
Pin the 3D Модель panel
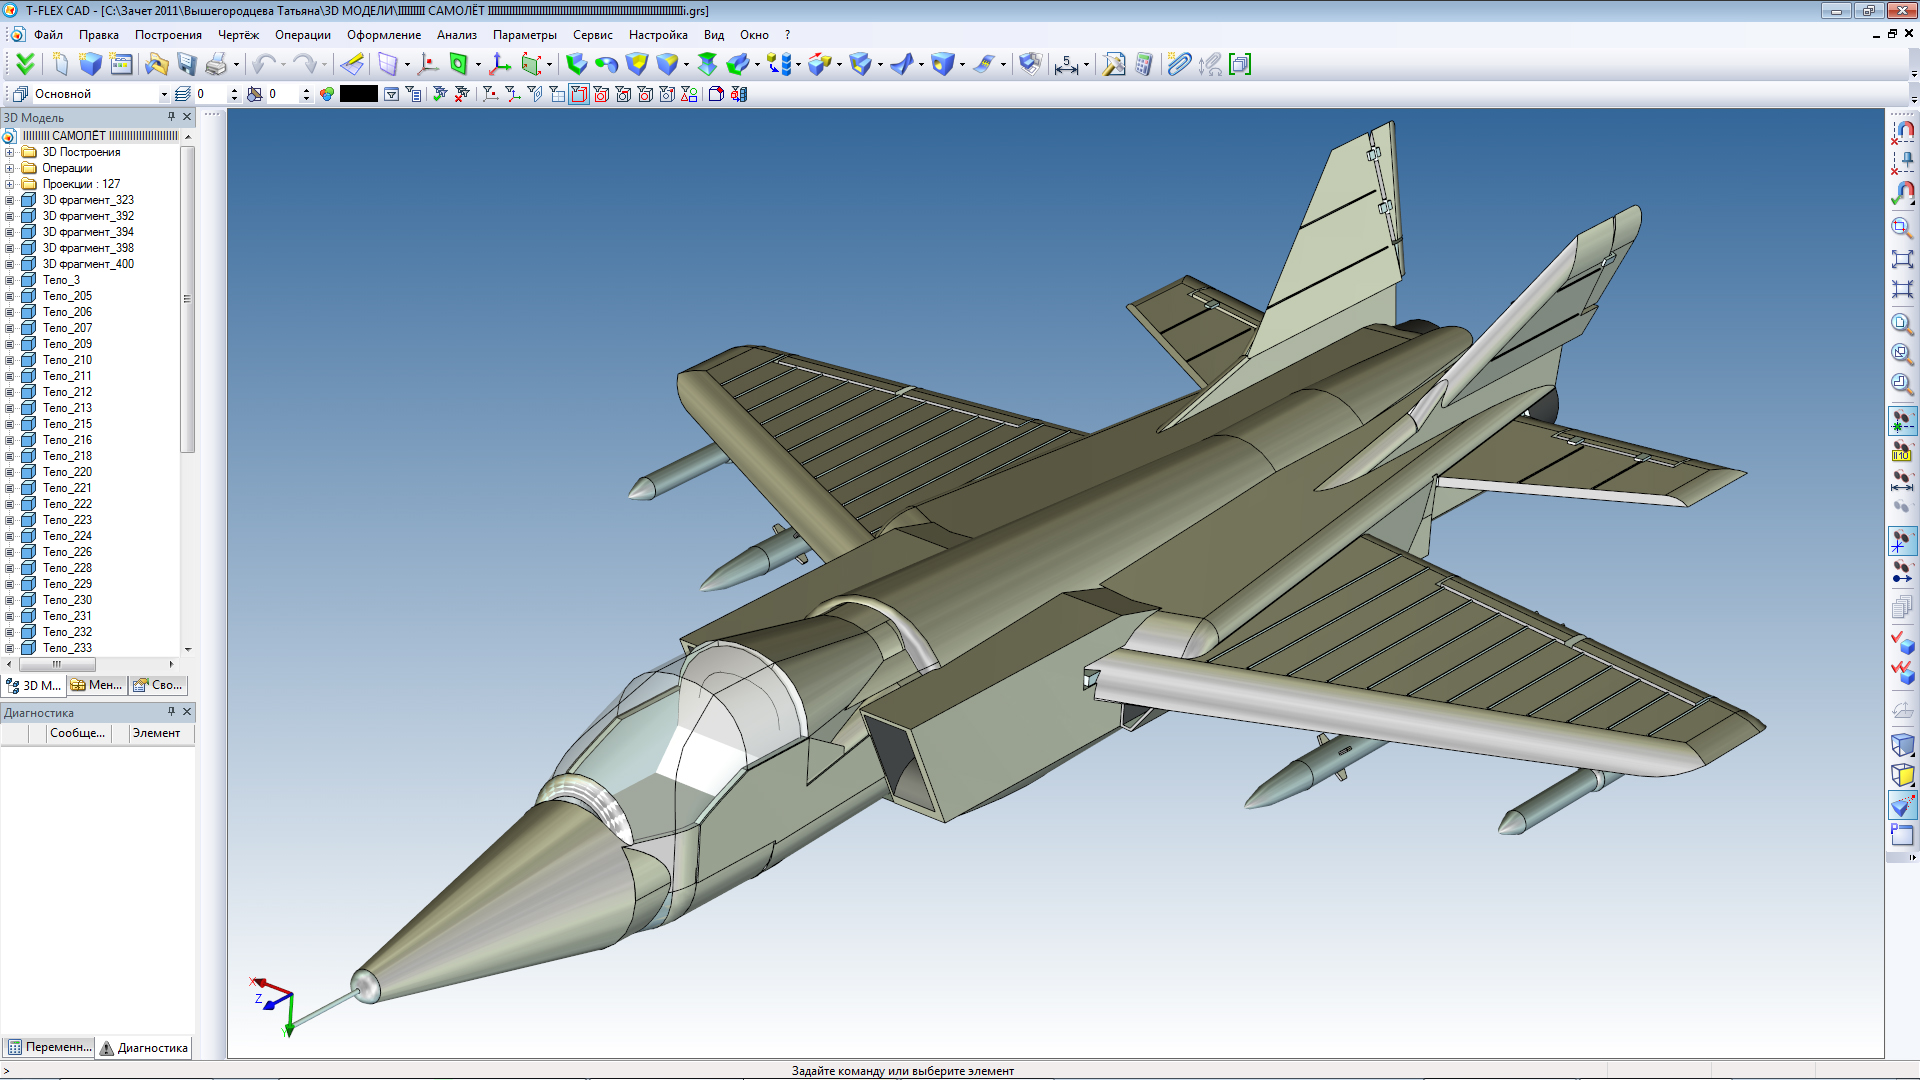point(171,117)
